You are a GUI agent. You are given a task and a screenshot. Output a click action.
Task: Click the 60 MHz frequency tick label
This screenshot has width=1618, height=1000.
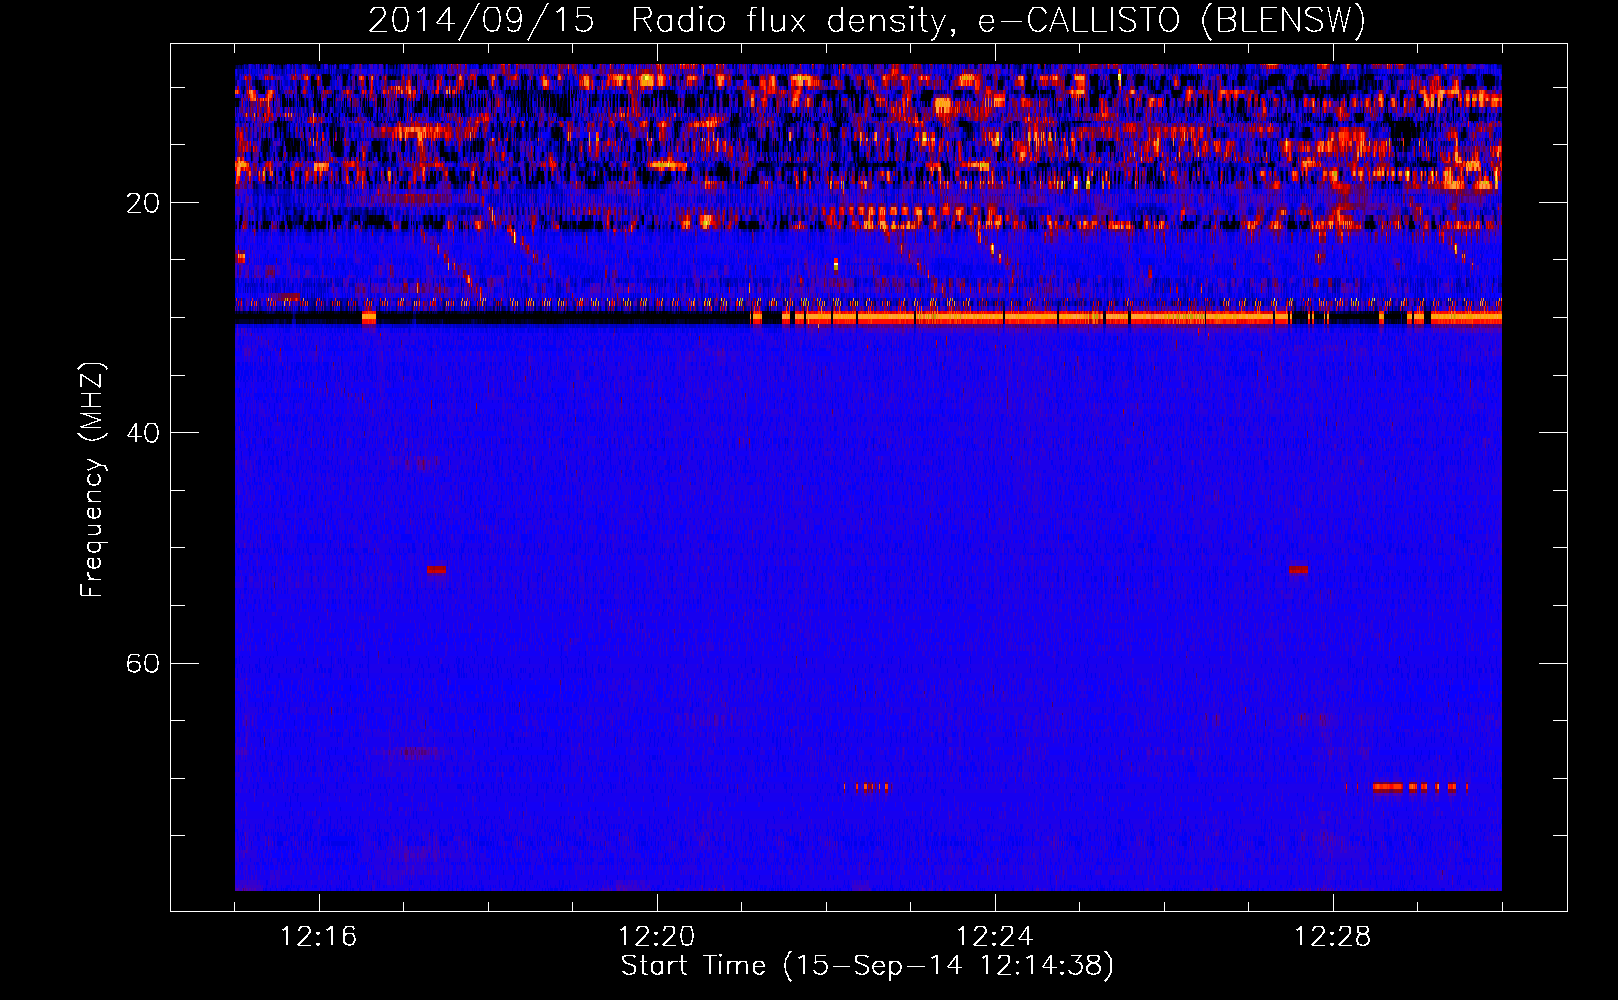pos(143,663)
